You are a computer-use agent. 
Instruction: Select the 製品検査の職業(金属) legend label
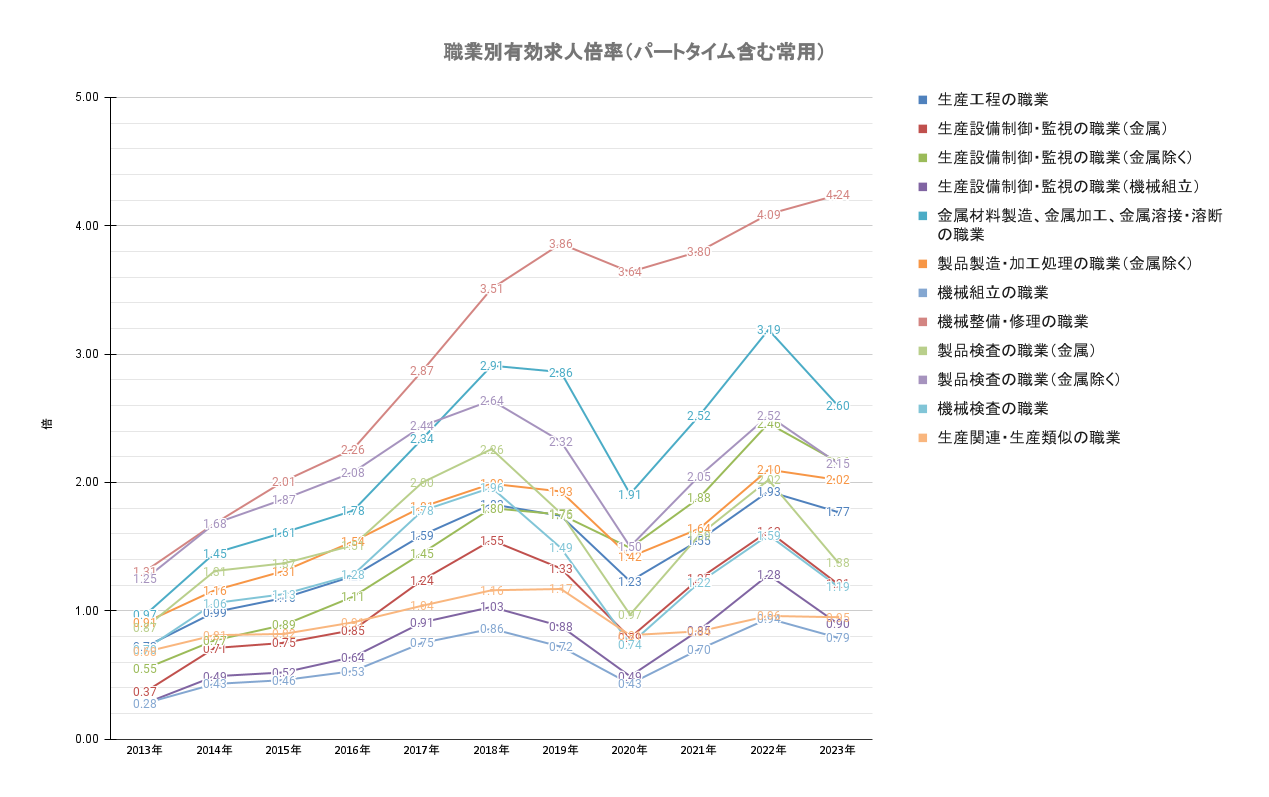click(1016, 351)
